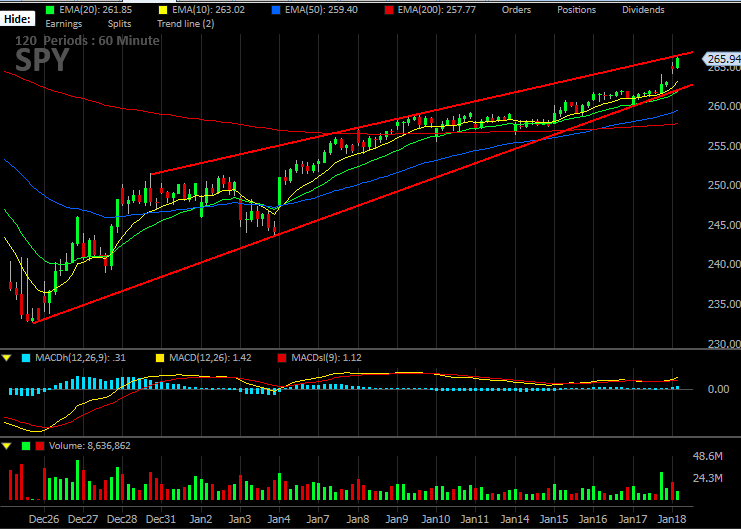Click the 0.00 MACD axis label
Screen dimensions: 741x529
(718, 389)
